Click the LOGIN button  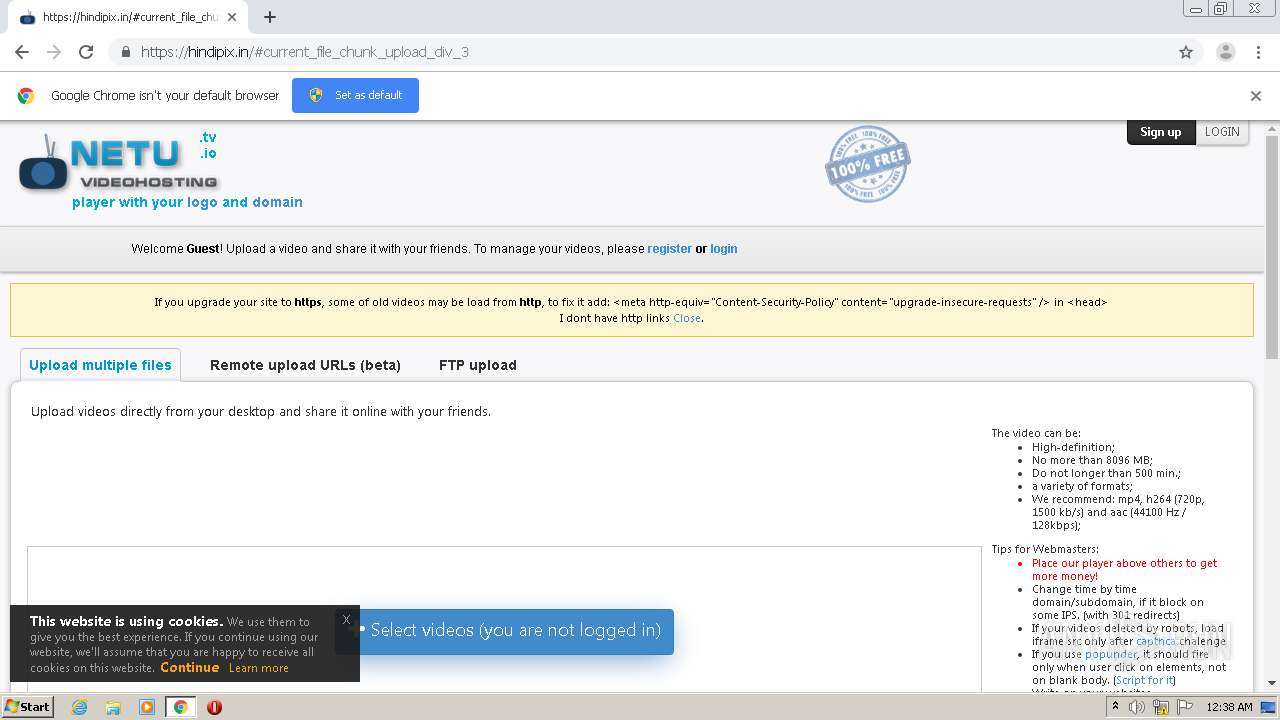1222,132
